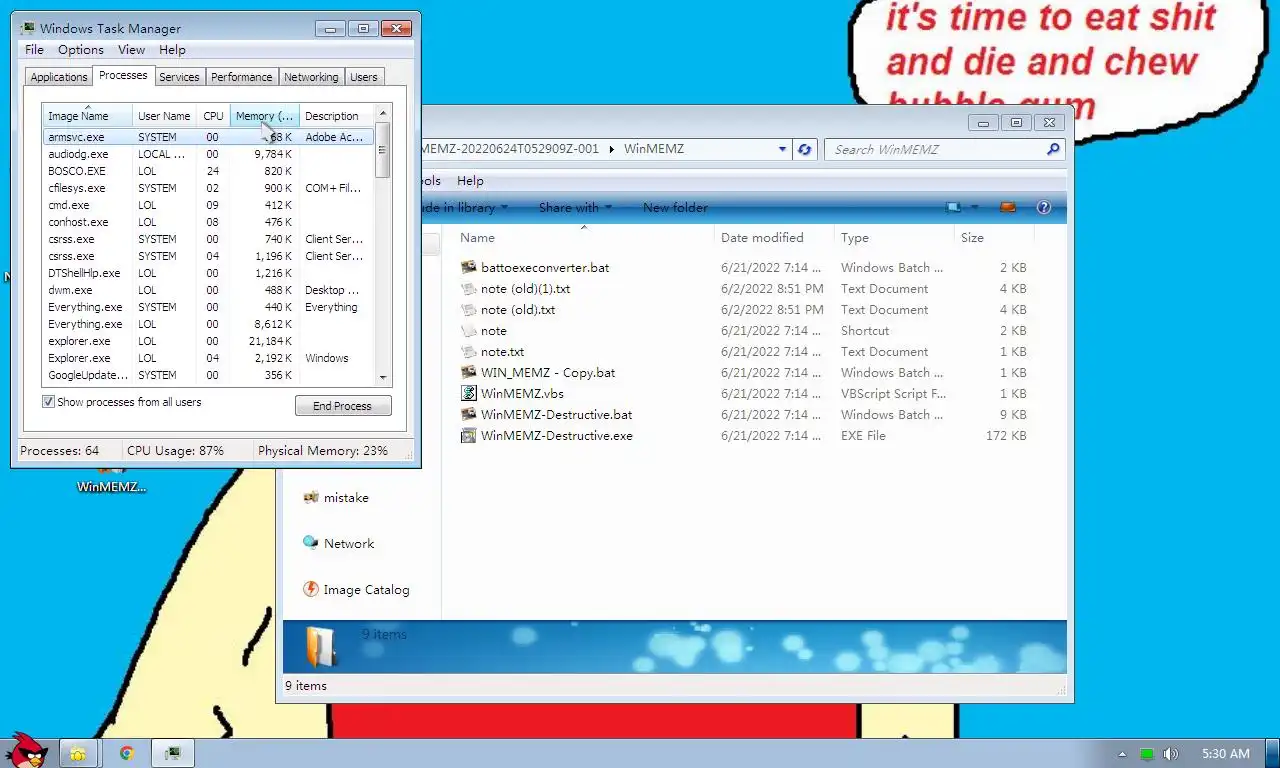This screenshot has width=1280, height=768.
Task: Select the WinMEMZ.vbs script icon
Action: click(468, 393)
